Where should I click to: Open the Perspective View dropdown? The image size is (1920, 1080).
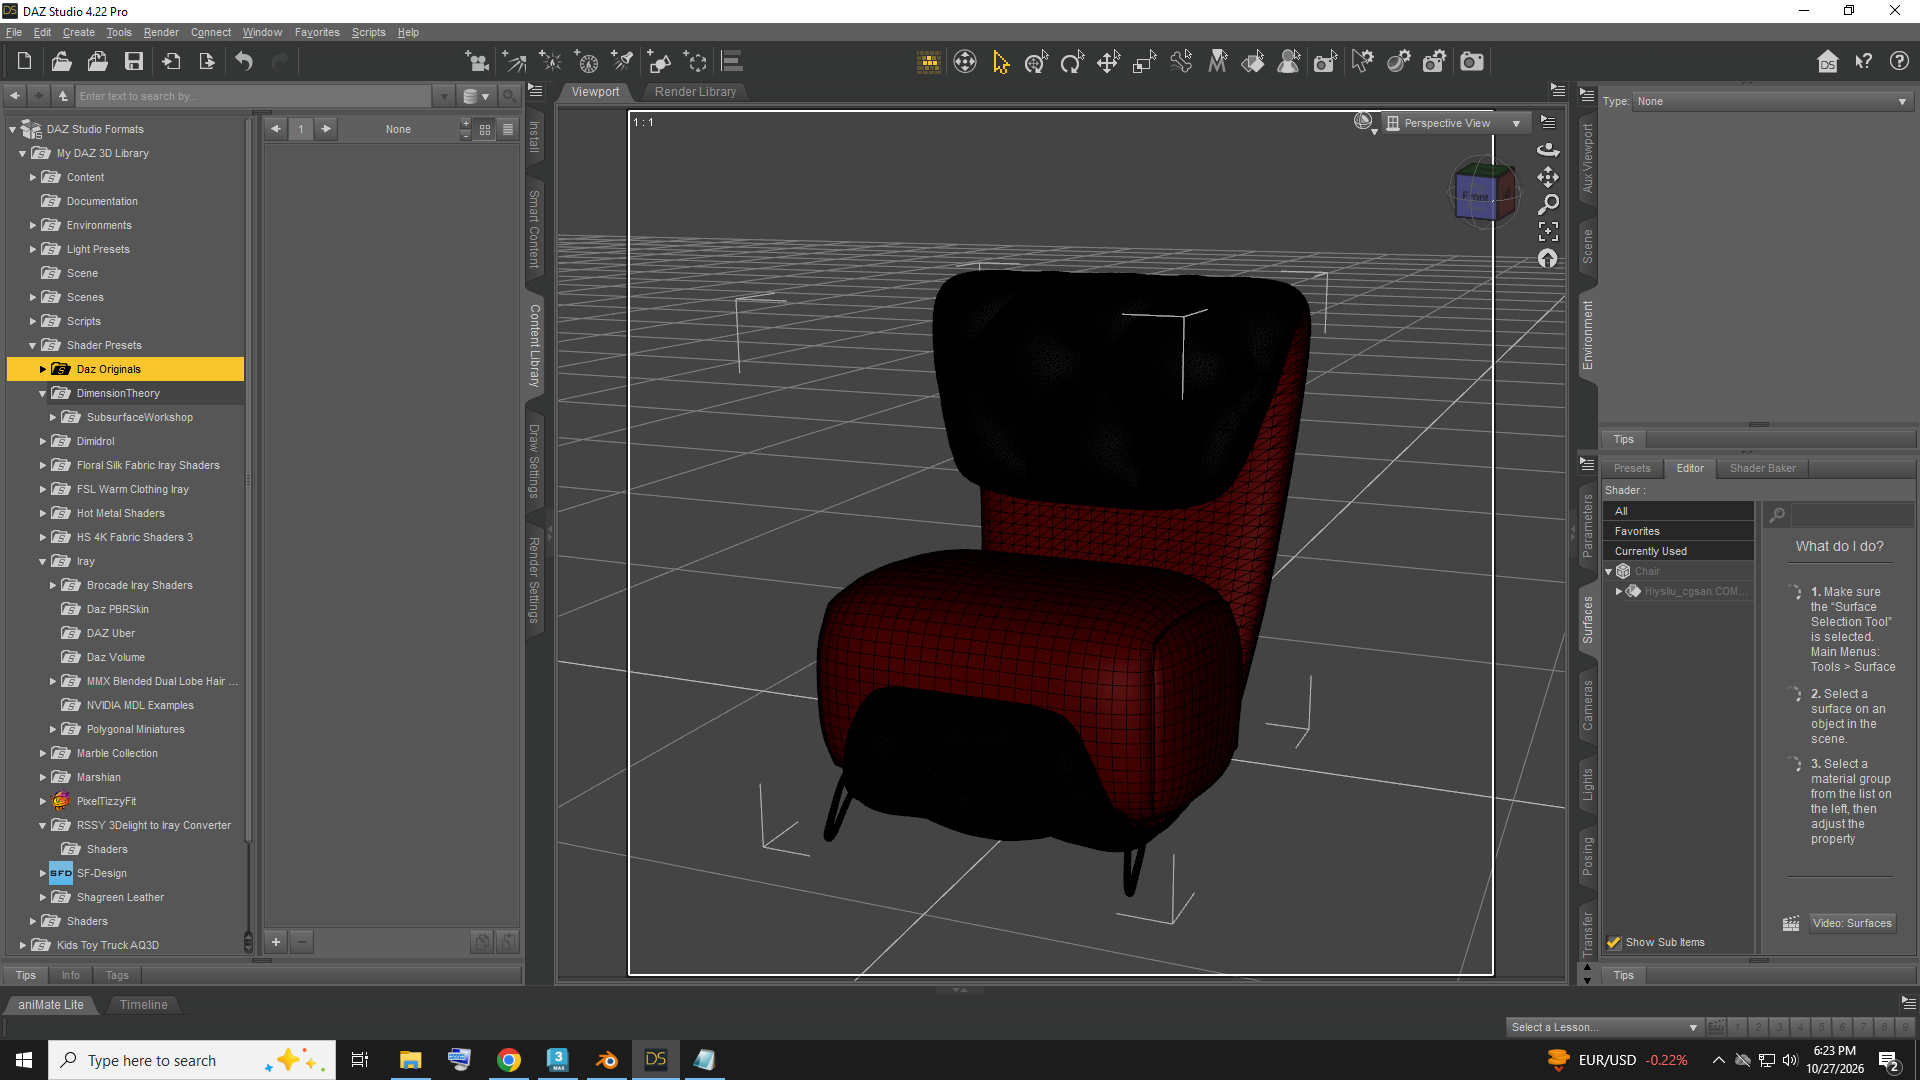[x=1456, y=123]
